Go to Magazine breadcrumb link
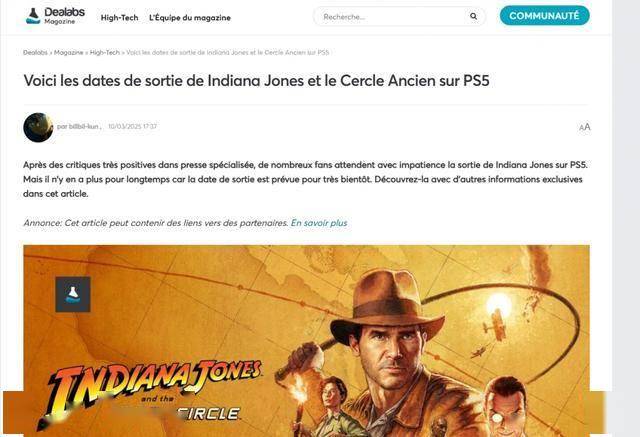This screenshot has height=437, width=640. click(69, 52)
